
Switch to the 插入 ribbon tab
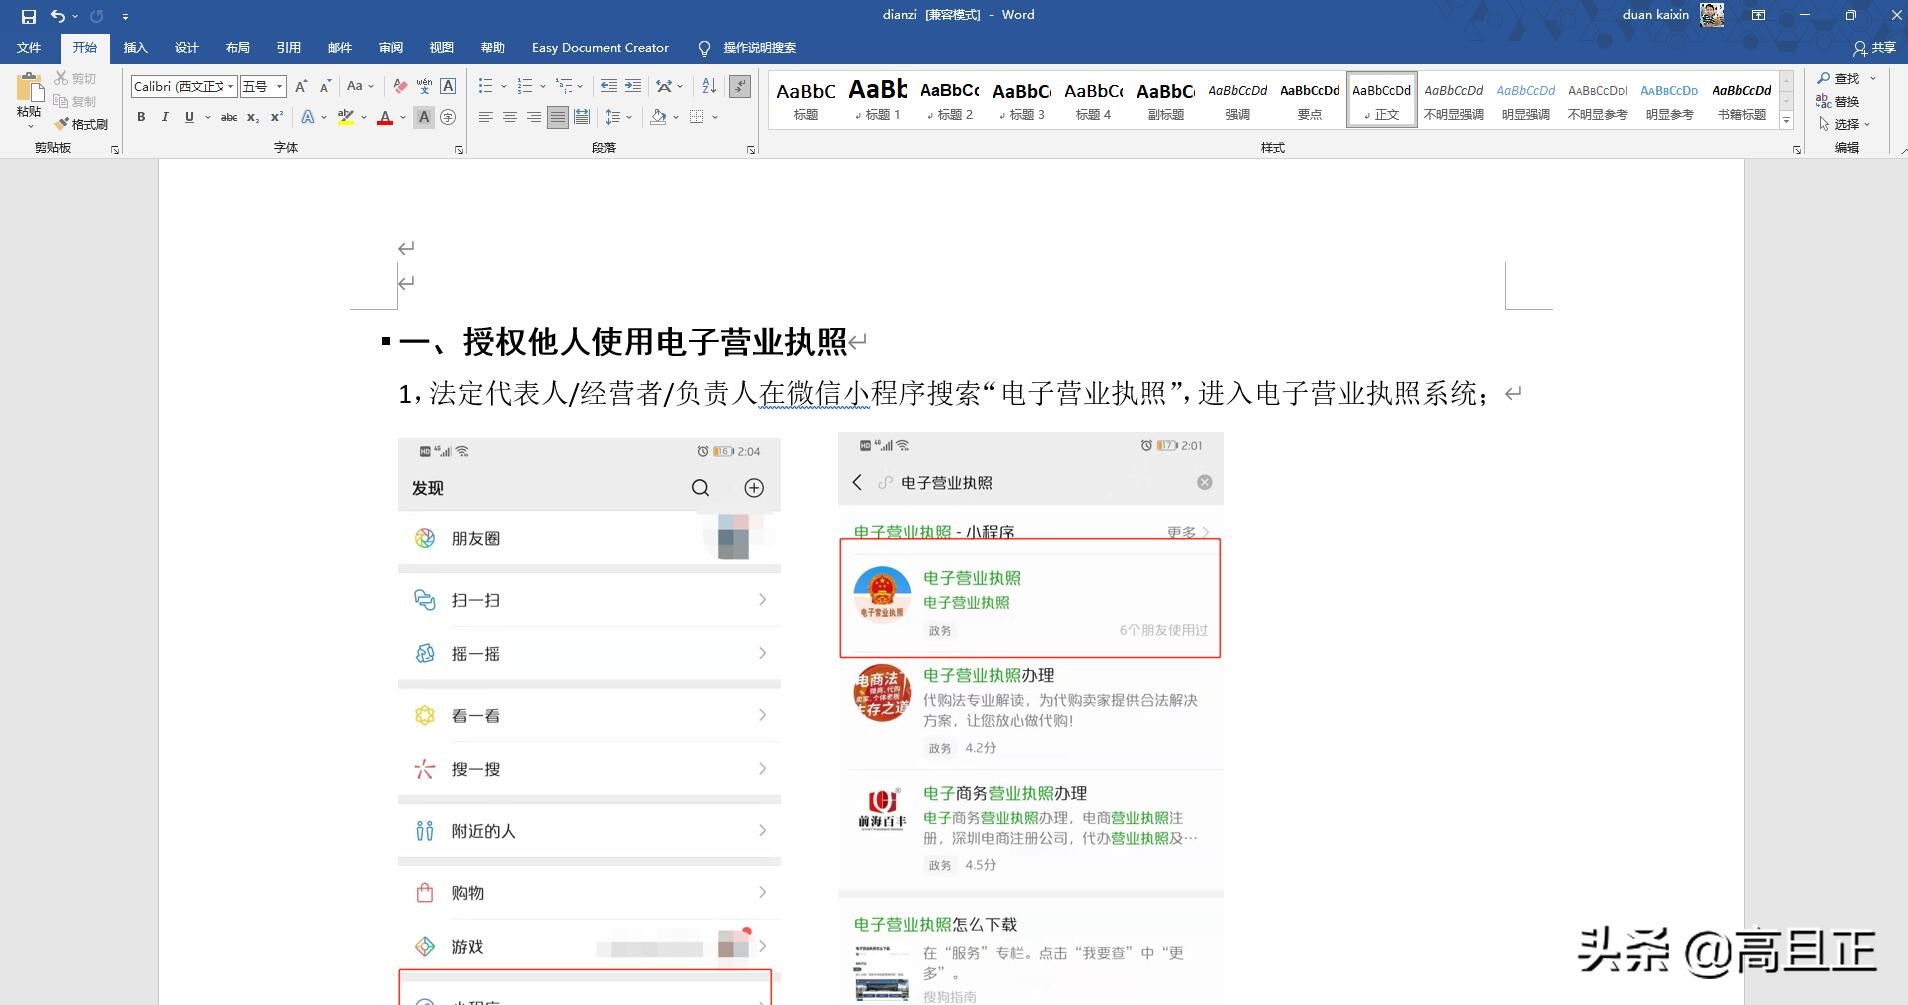point(135,47)
